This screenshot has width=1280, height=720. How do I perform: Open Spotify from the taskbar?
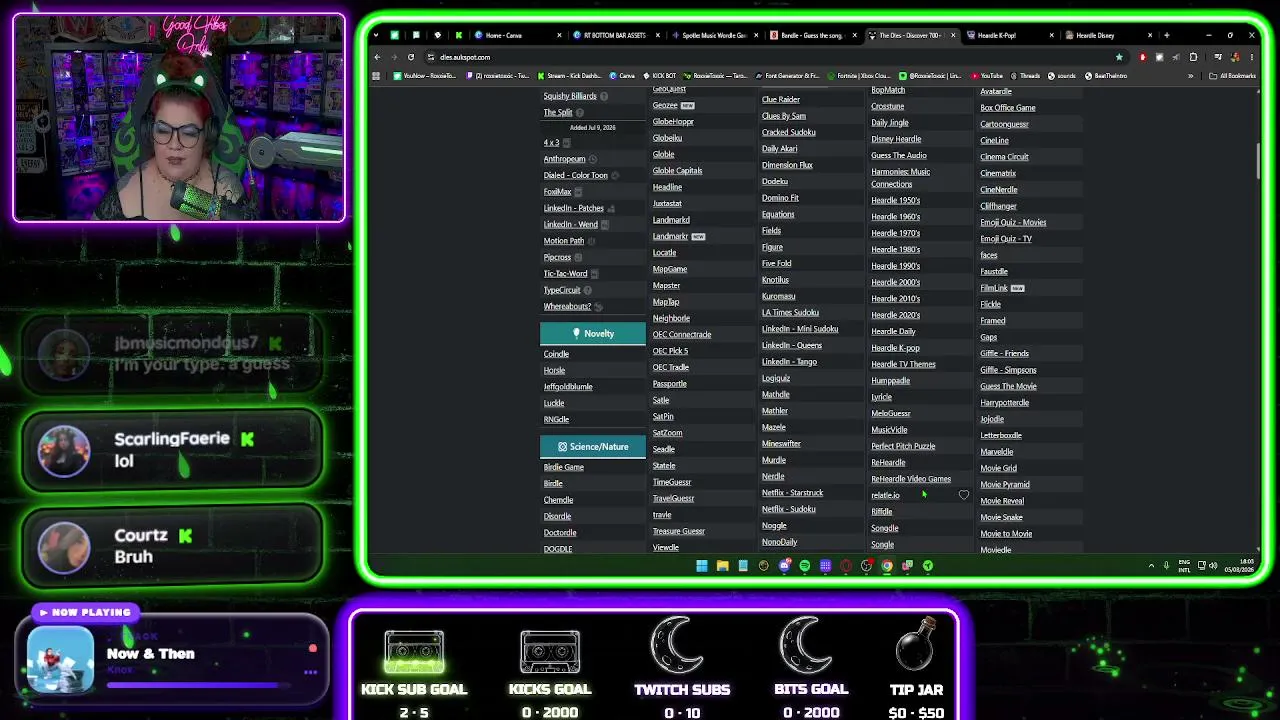click(805, 566)
